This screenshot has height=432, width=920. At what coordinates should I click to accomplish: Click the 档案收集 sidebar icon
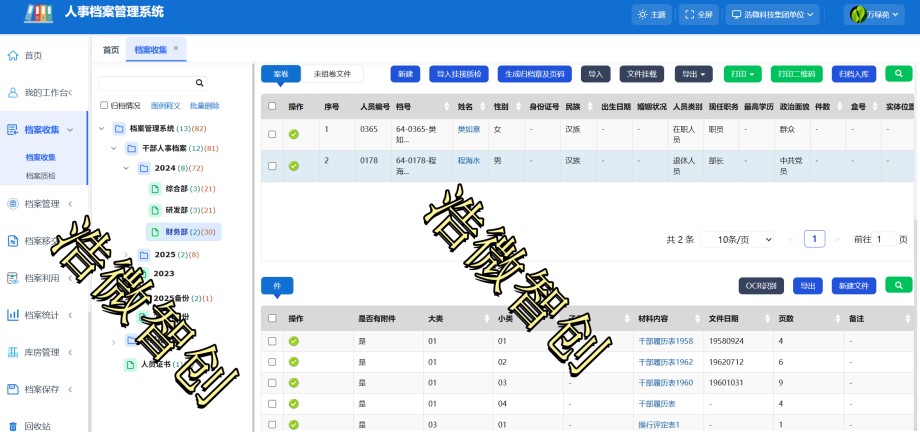coord(13,130)
